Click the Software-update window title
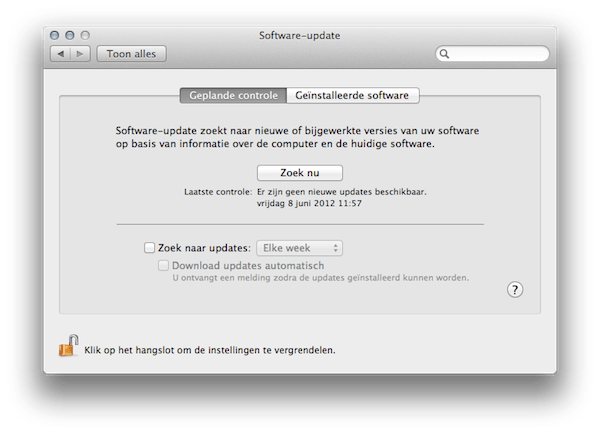The width and height of the screenshot is (600, 434). (300, 36)
